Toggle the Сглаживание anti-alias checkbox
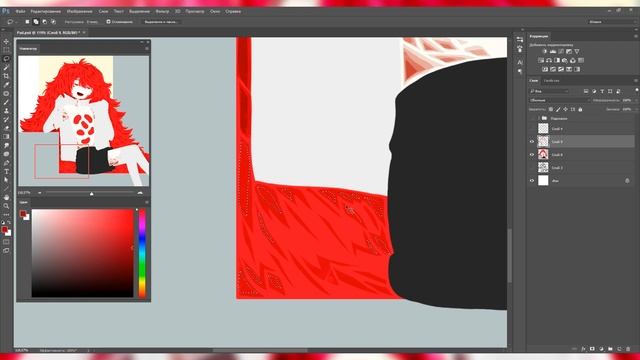 pos(109,22)
